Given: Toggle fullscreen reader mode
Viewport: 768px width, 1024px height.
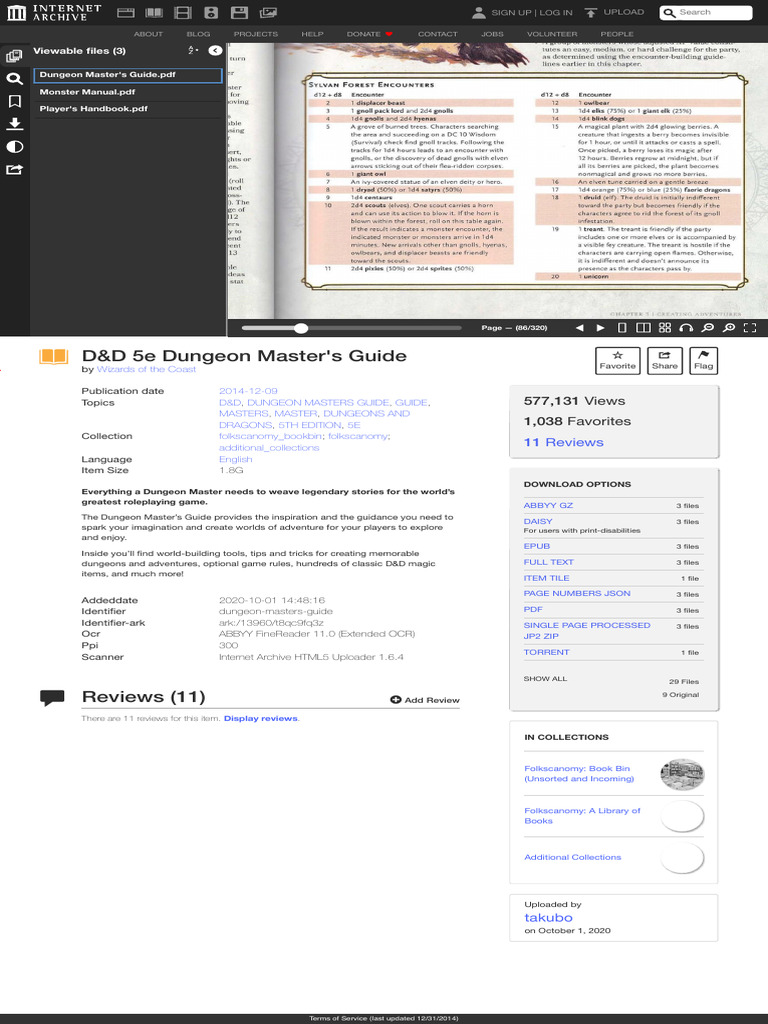Looking at the screenshot, I should [x=750, y=328].
